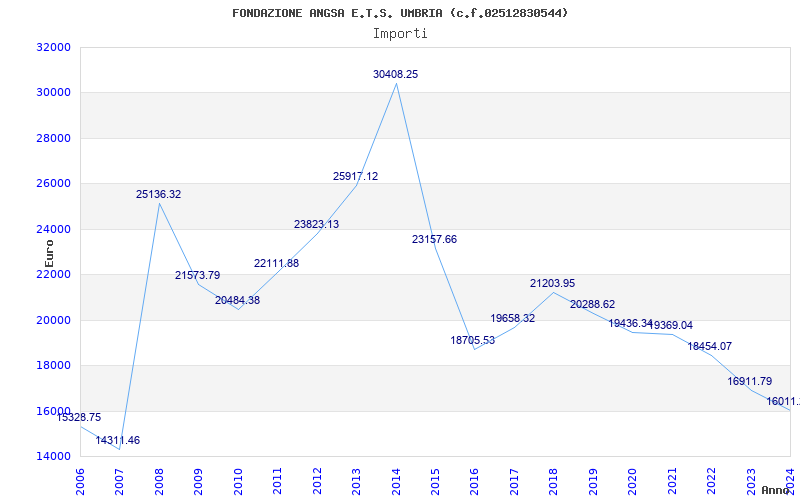Click the data label 21573.79
The height and width of the screenshot is (500, 800).
[197, 276]
